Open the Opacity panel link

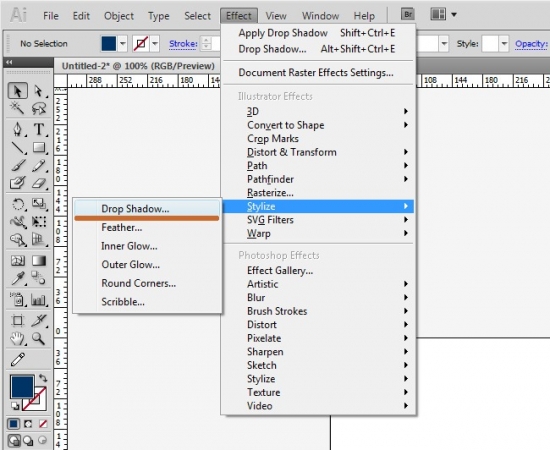click(x=531, y=44)
